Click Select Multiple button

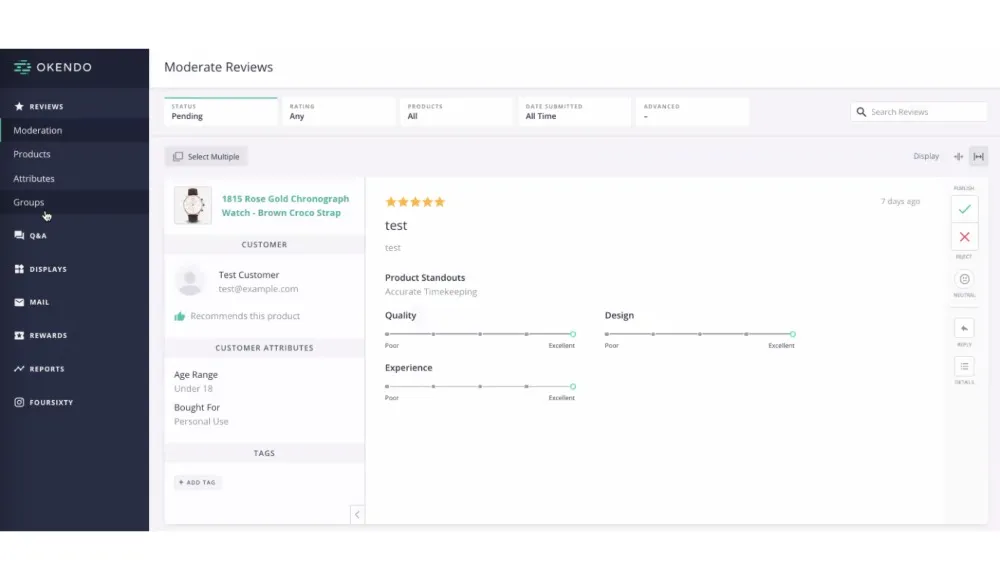point(206,156)
